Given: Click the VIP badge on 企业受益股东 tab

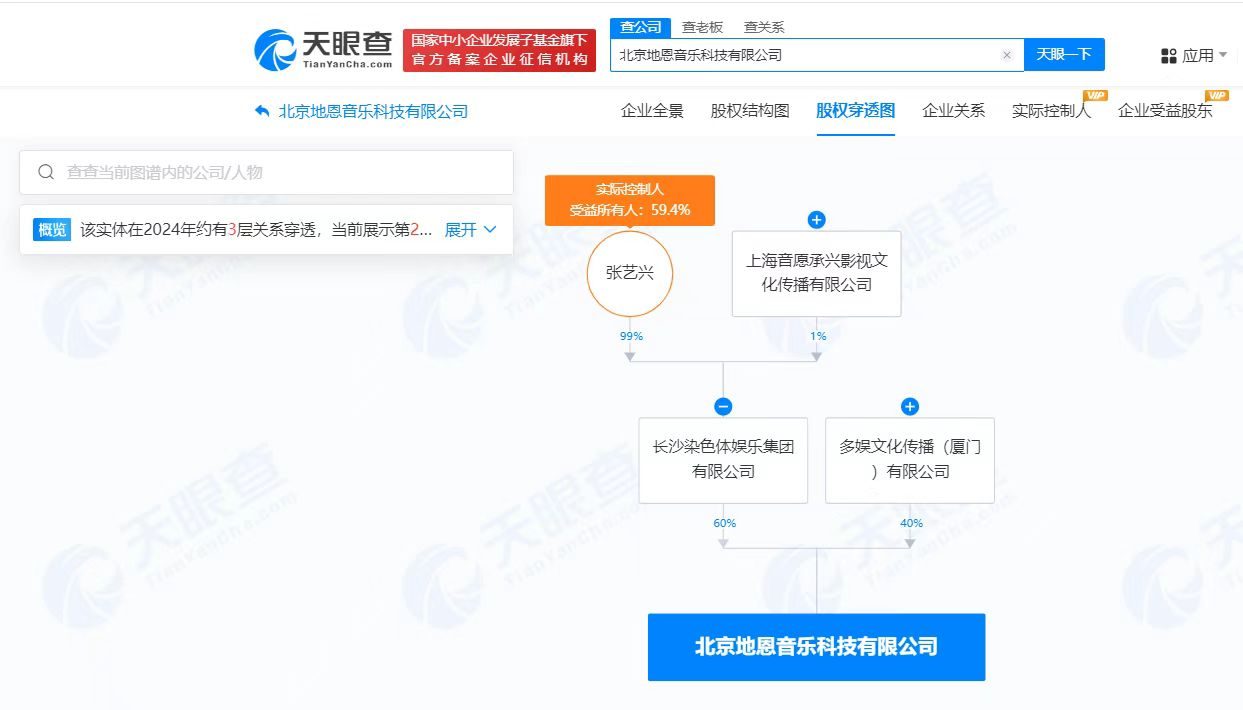Looking at the screenshot, I should coord(1217,98).
